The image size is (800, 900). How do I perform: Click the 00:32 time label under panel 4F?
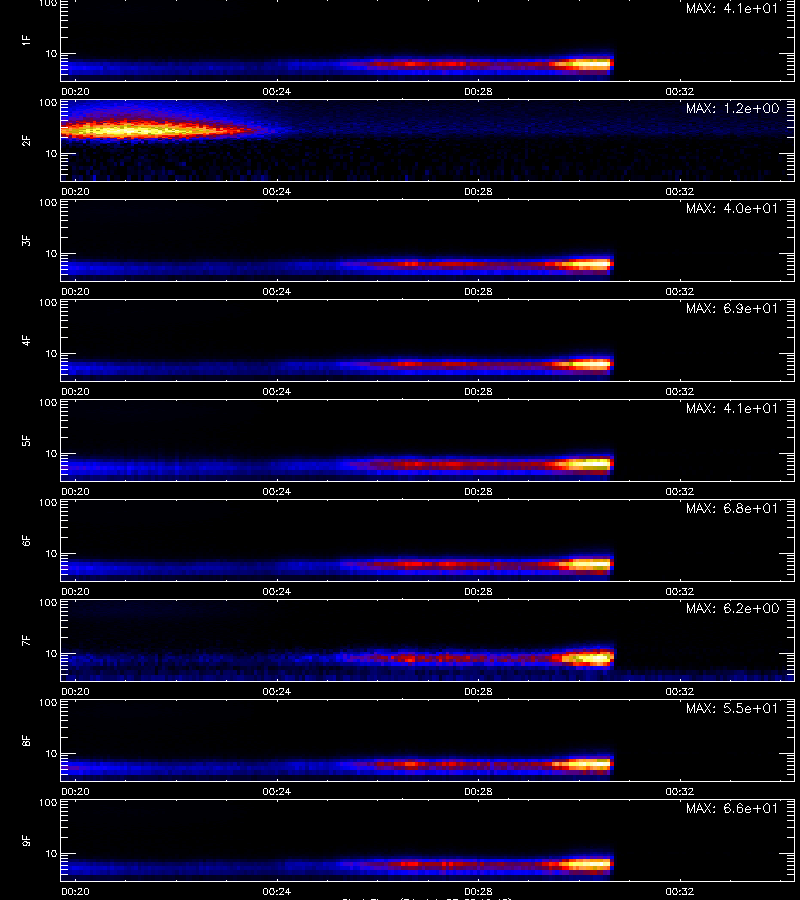679,391
